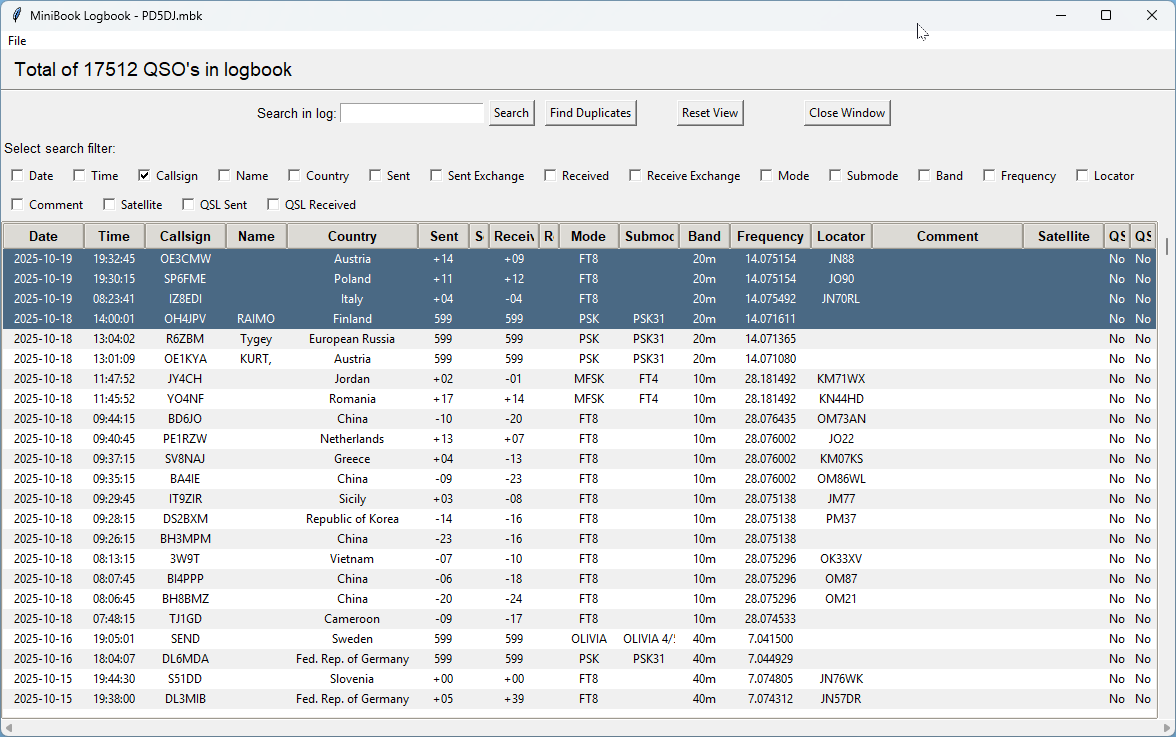Sort by the Frequency column header
1176x737 pixels.
point(770,236)
